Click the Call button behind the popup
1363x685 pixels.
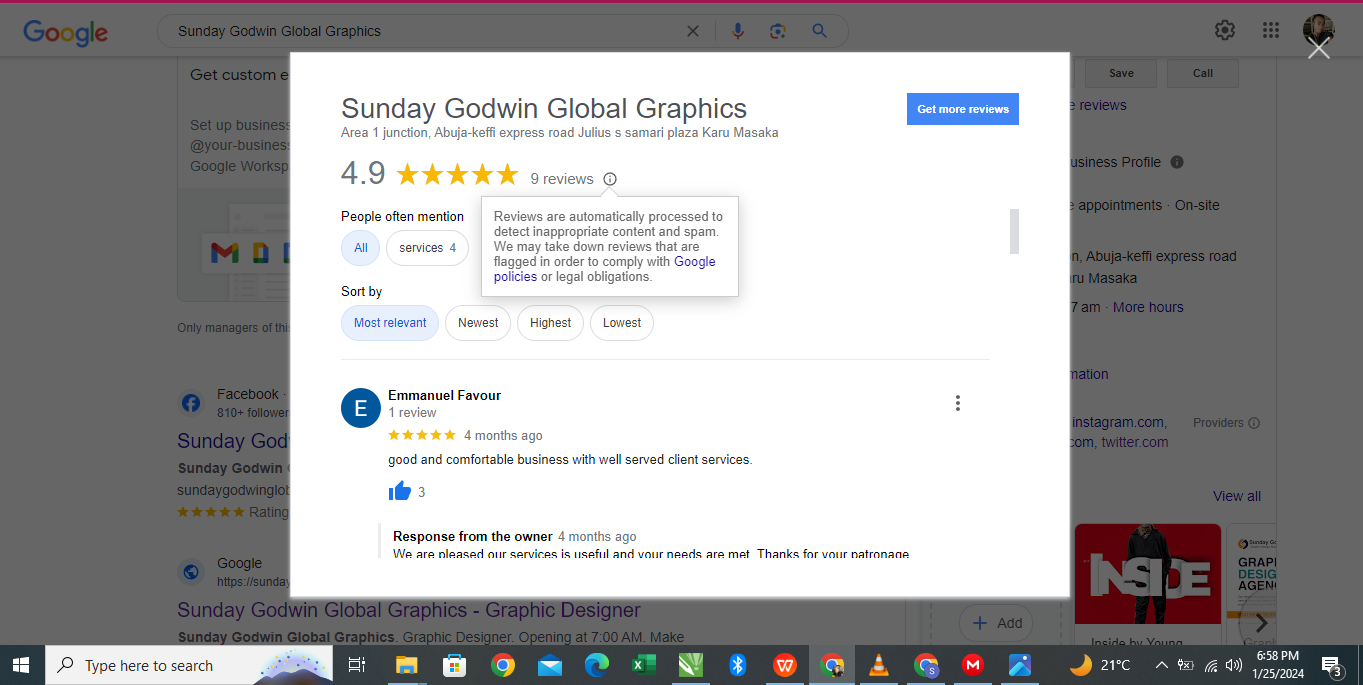1203,73
